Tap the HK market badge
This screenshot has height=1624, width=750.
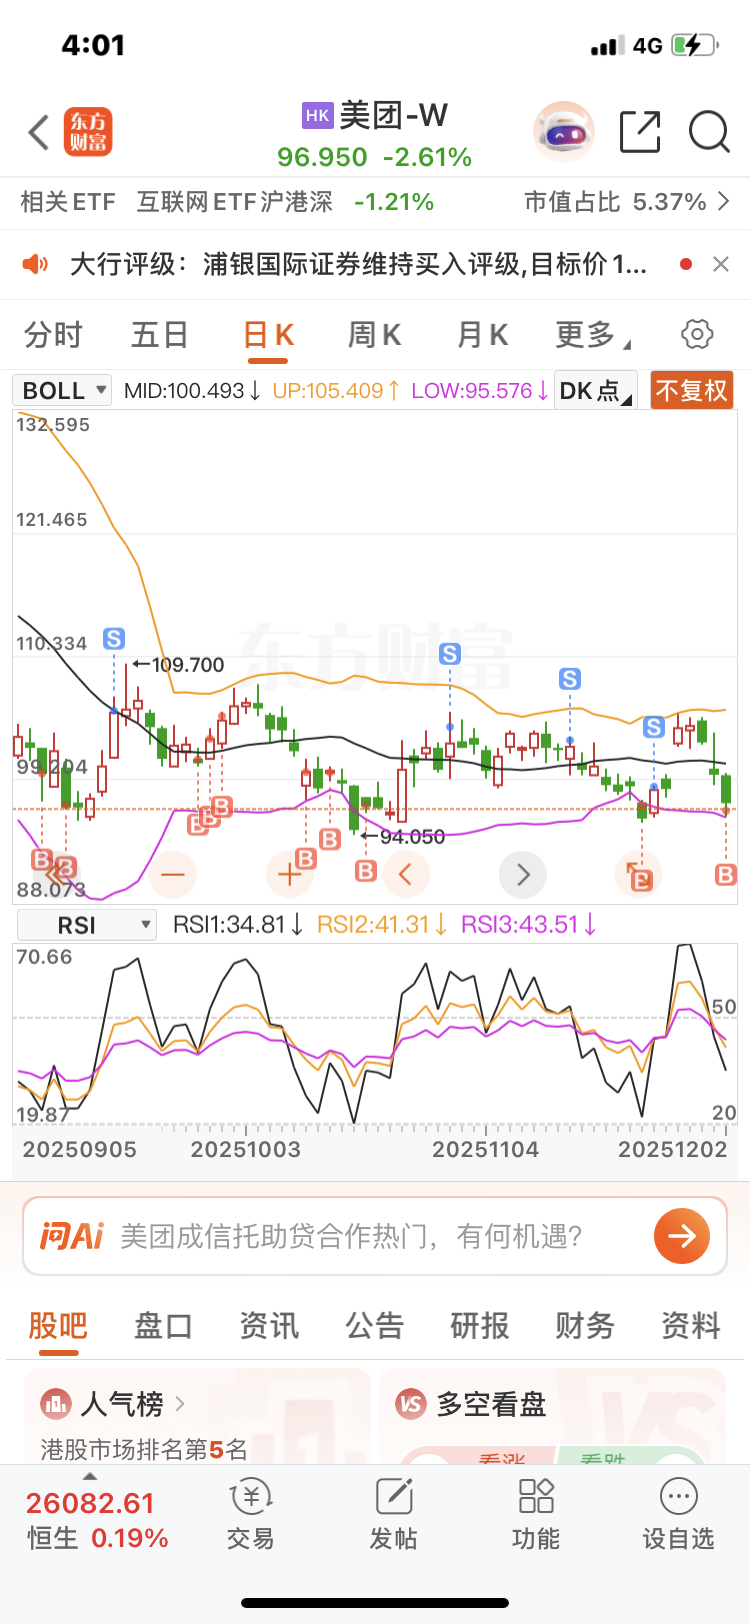317,115
